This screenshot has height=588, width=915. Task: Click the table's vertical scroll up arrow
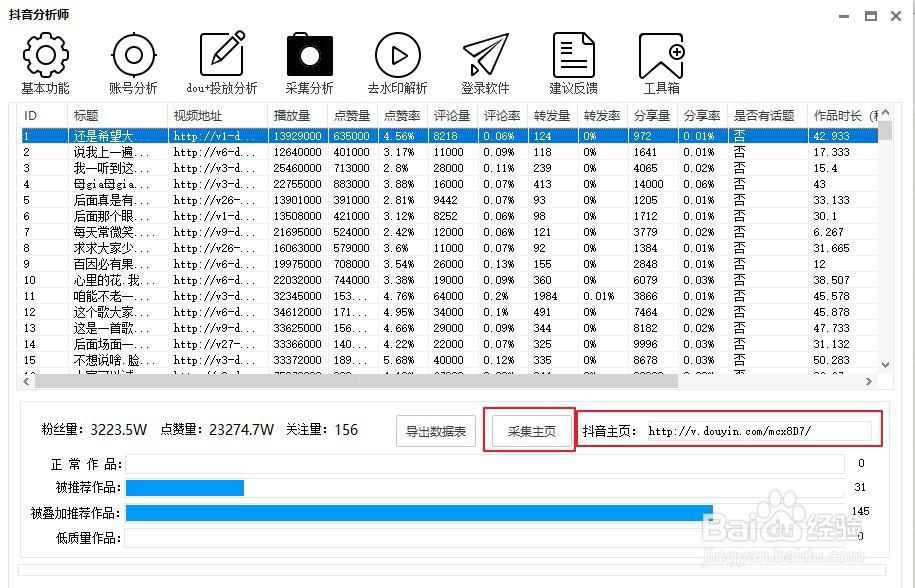pos(885,113)
